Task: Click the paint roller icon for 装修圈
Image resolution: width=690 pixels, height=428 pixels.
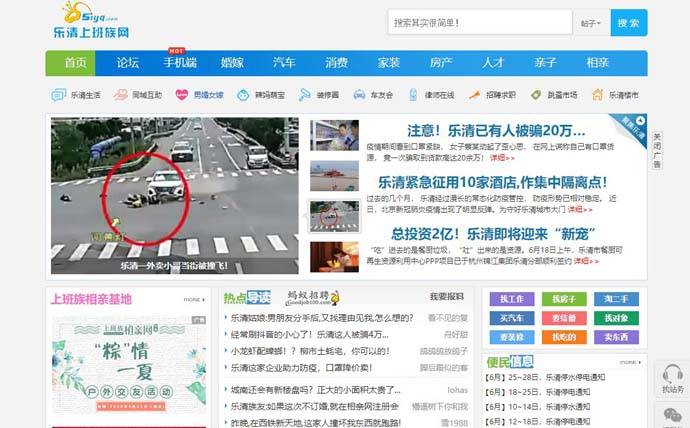Action: [304, 95]
